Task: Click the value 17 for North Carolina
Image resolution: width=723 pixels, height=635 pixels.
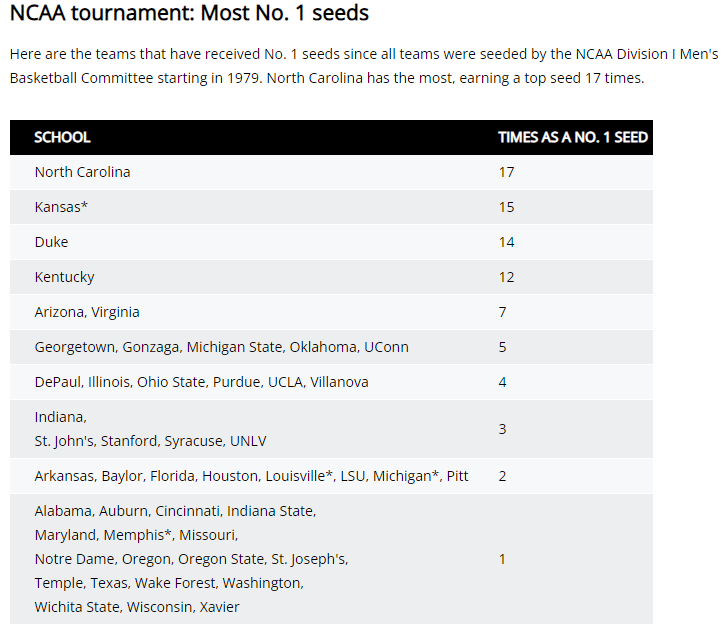Action: point(506,172)
